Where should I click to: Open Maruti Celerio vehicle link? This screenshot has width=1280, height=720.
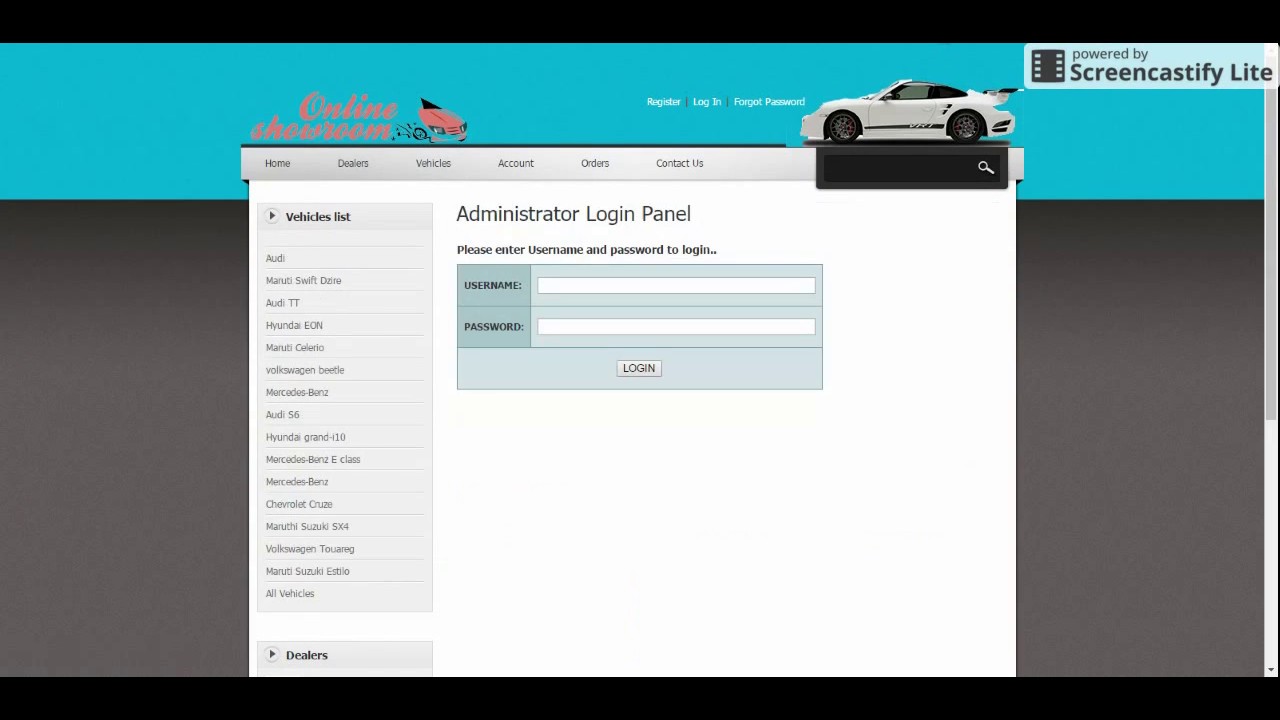click(x=295, y=348)
